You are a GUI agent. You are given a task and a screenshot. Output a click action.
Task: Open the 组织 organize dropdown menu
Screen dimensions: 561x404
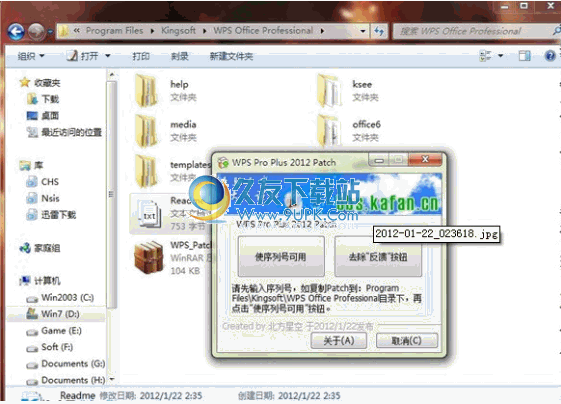point(31,56)
